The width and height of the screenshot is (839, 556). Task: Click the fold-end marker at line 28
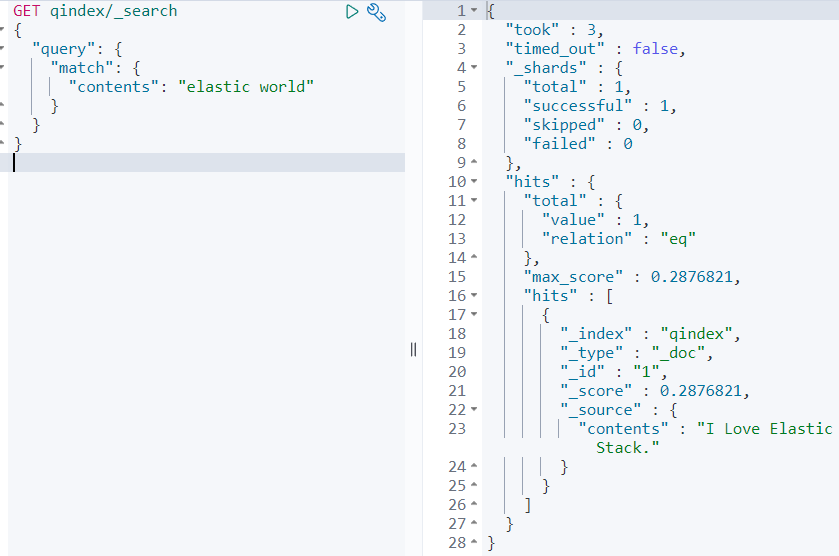pyautogui.click(x=474, y=543)
